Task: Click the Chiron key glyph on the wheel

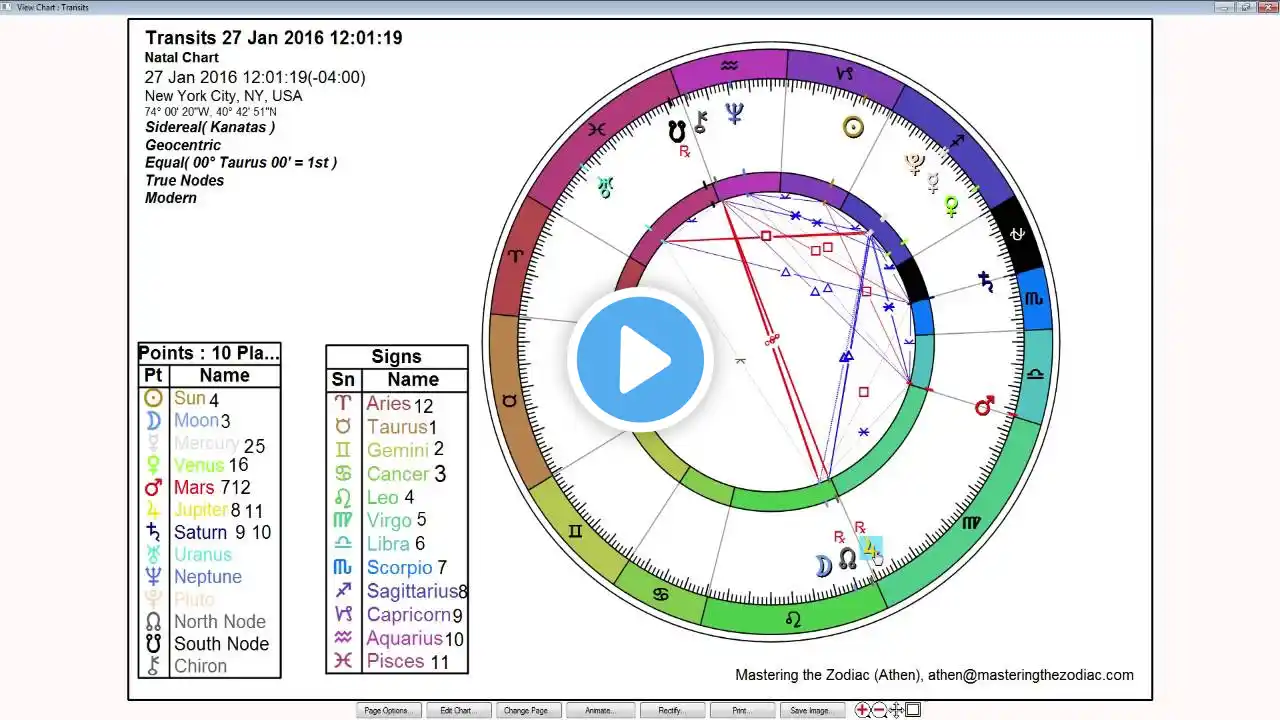Action: click(x=702, y=122)
